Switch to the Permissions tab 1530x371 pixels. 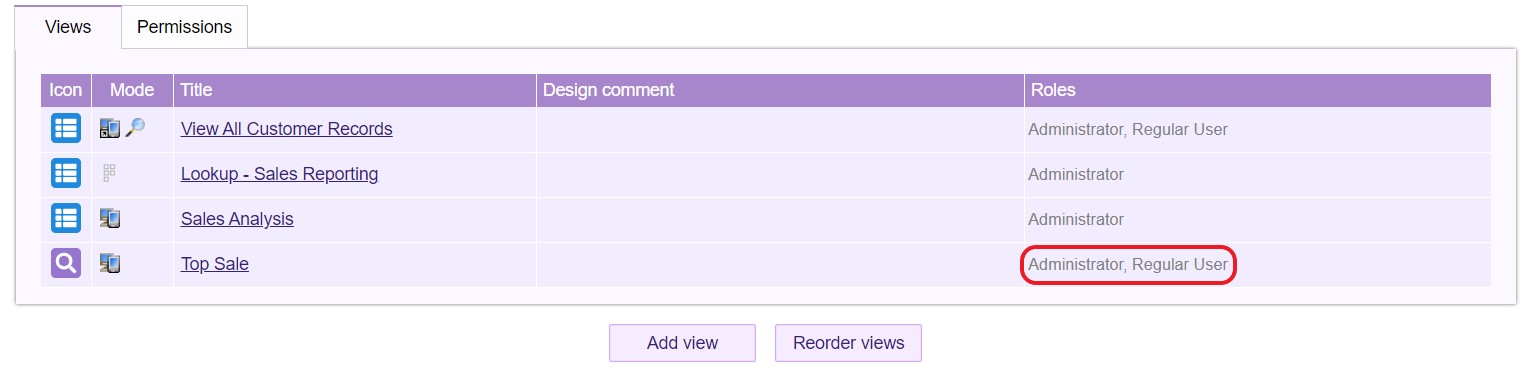click(x=184, y=27)
